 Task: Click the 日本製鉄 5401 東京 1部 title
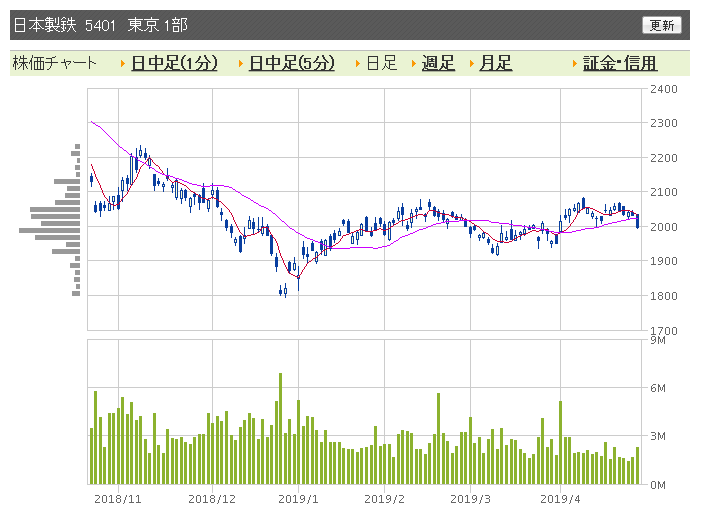101,25
